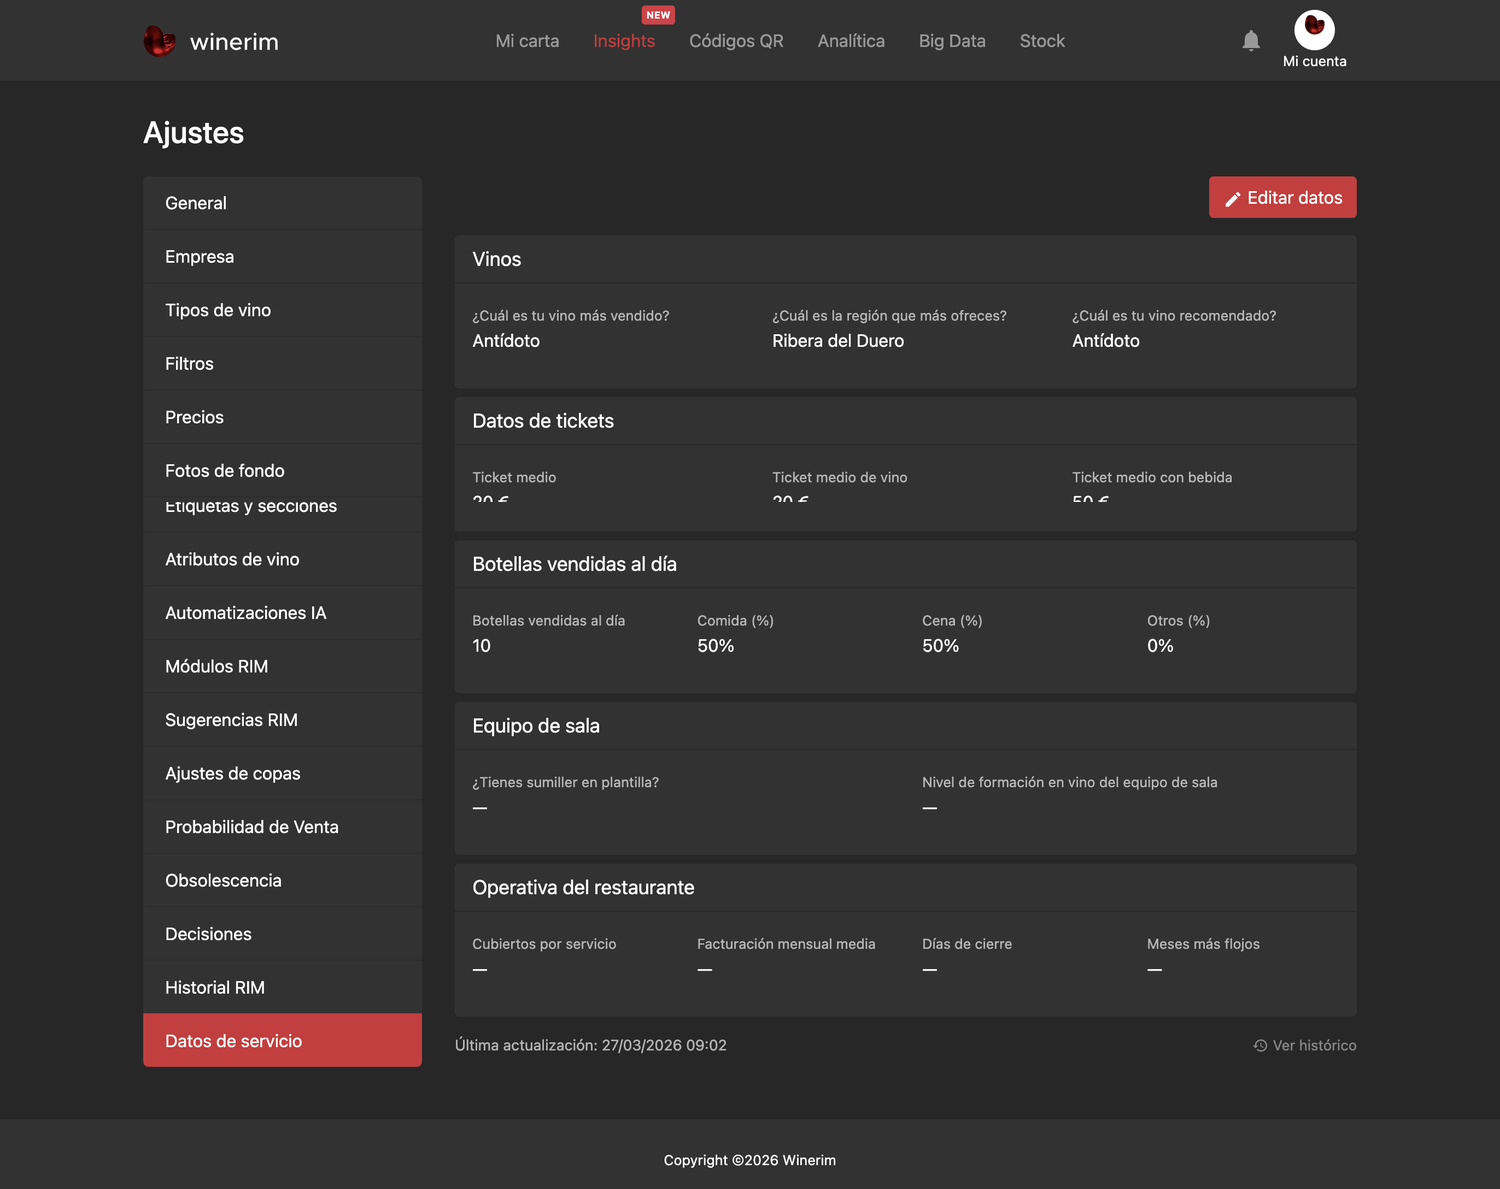Open Códigos QR in top navigation
1500x1189 pixels.
tap(736, 41)
